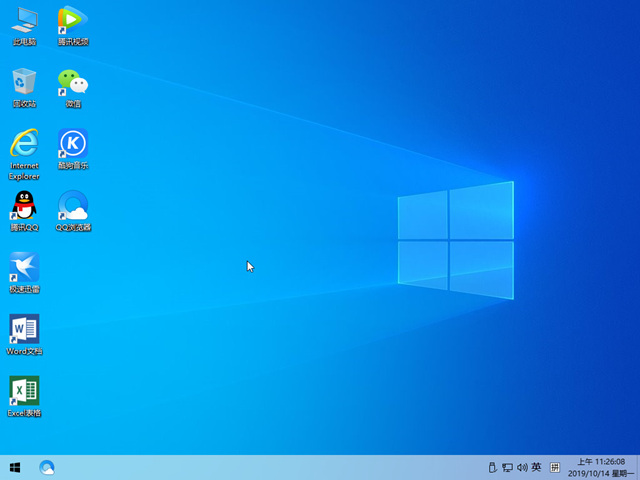This screenshot has height=480, width=640.
Task: Toggle the 英 input language indicator
Action: [536, 467]
